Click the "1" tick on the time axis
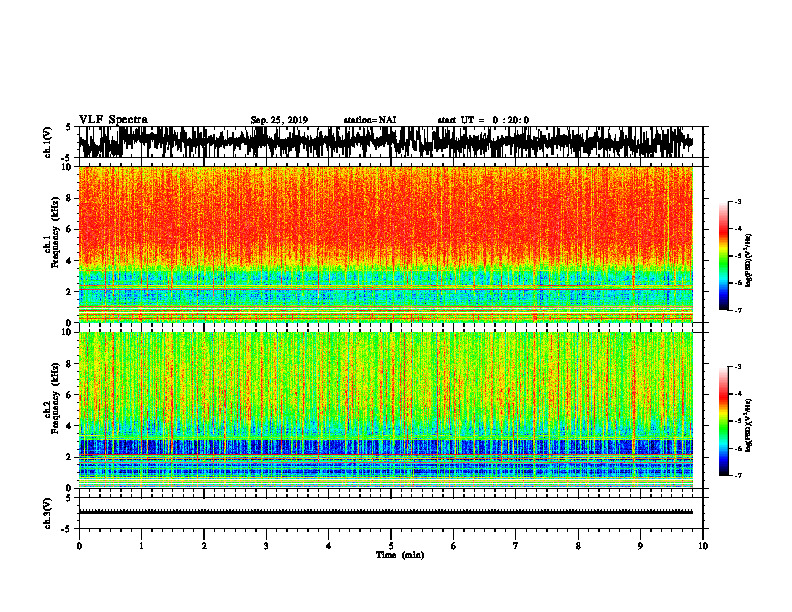This screenshot has width=792, height=612. (x=141, y=546)
